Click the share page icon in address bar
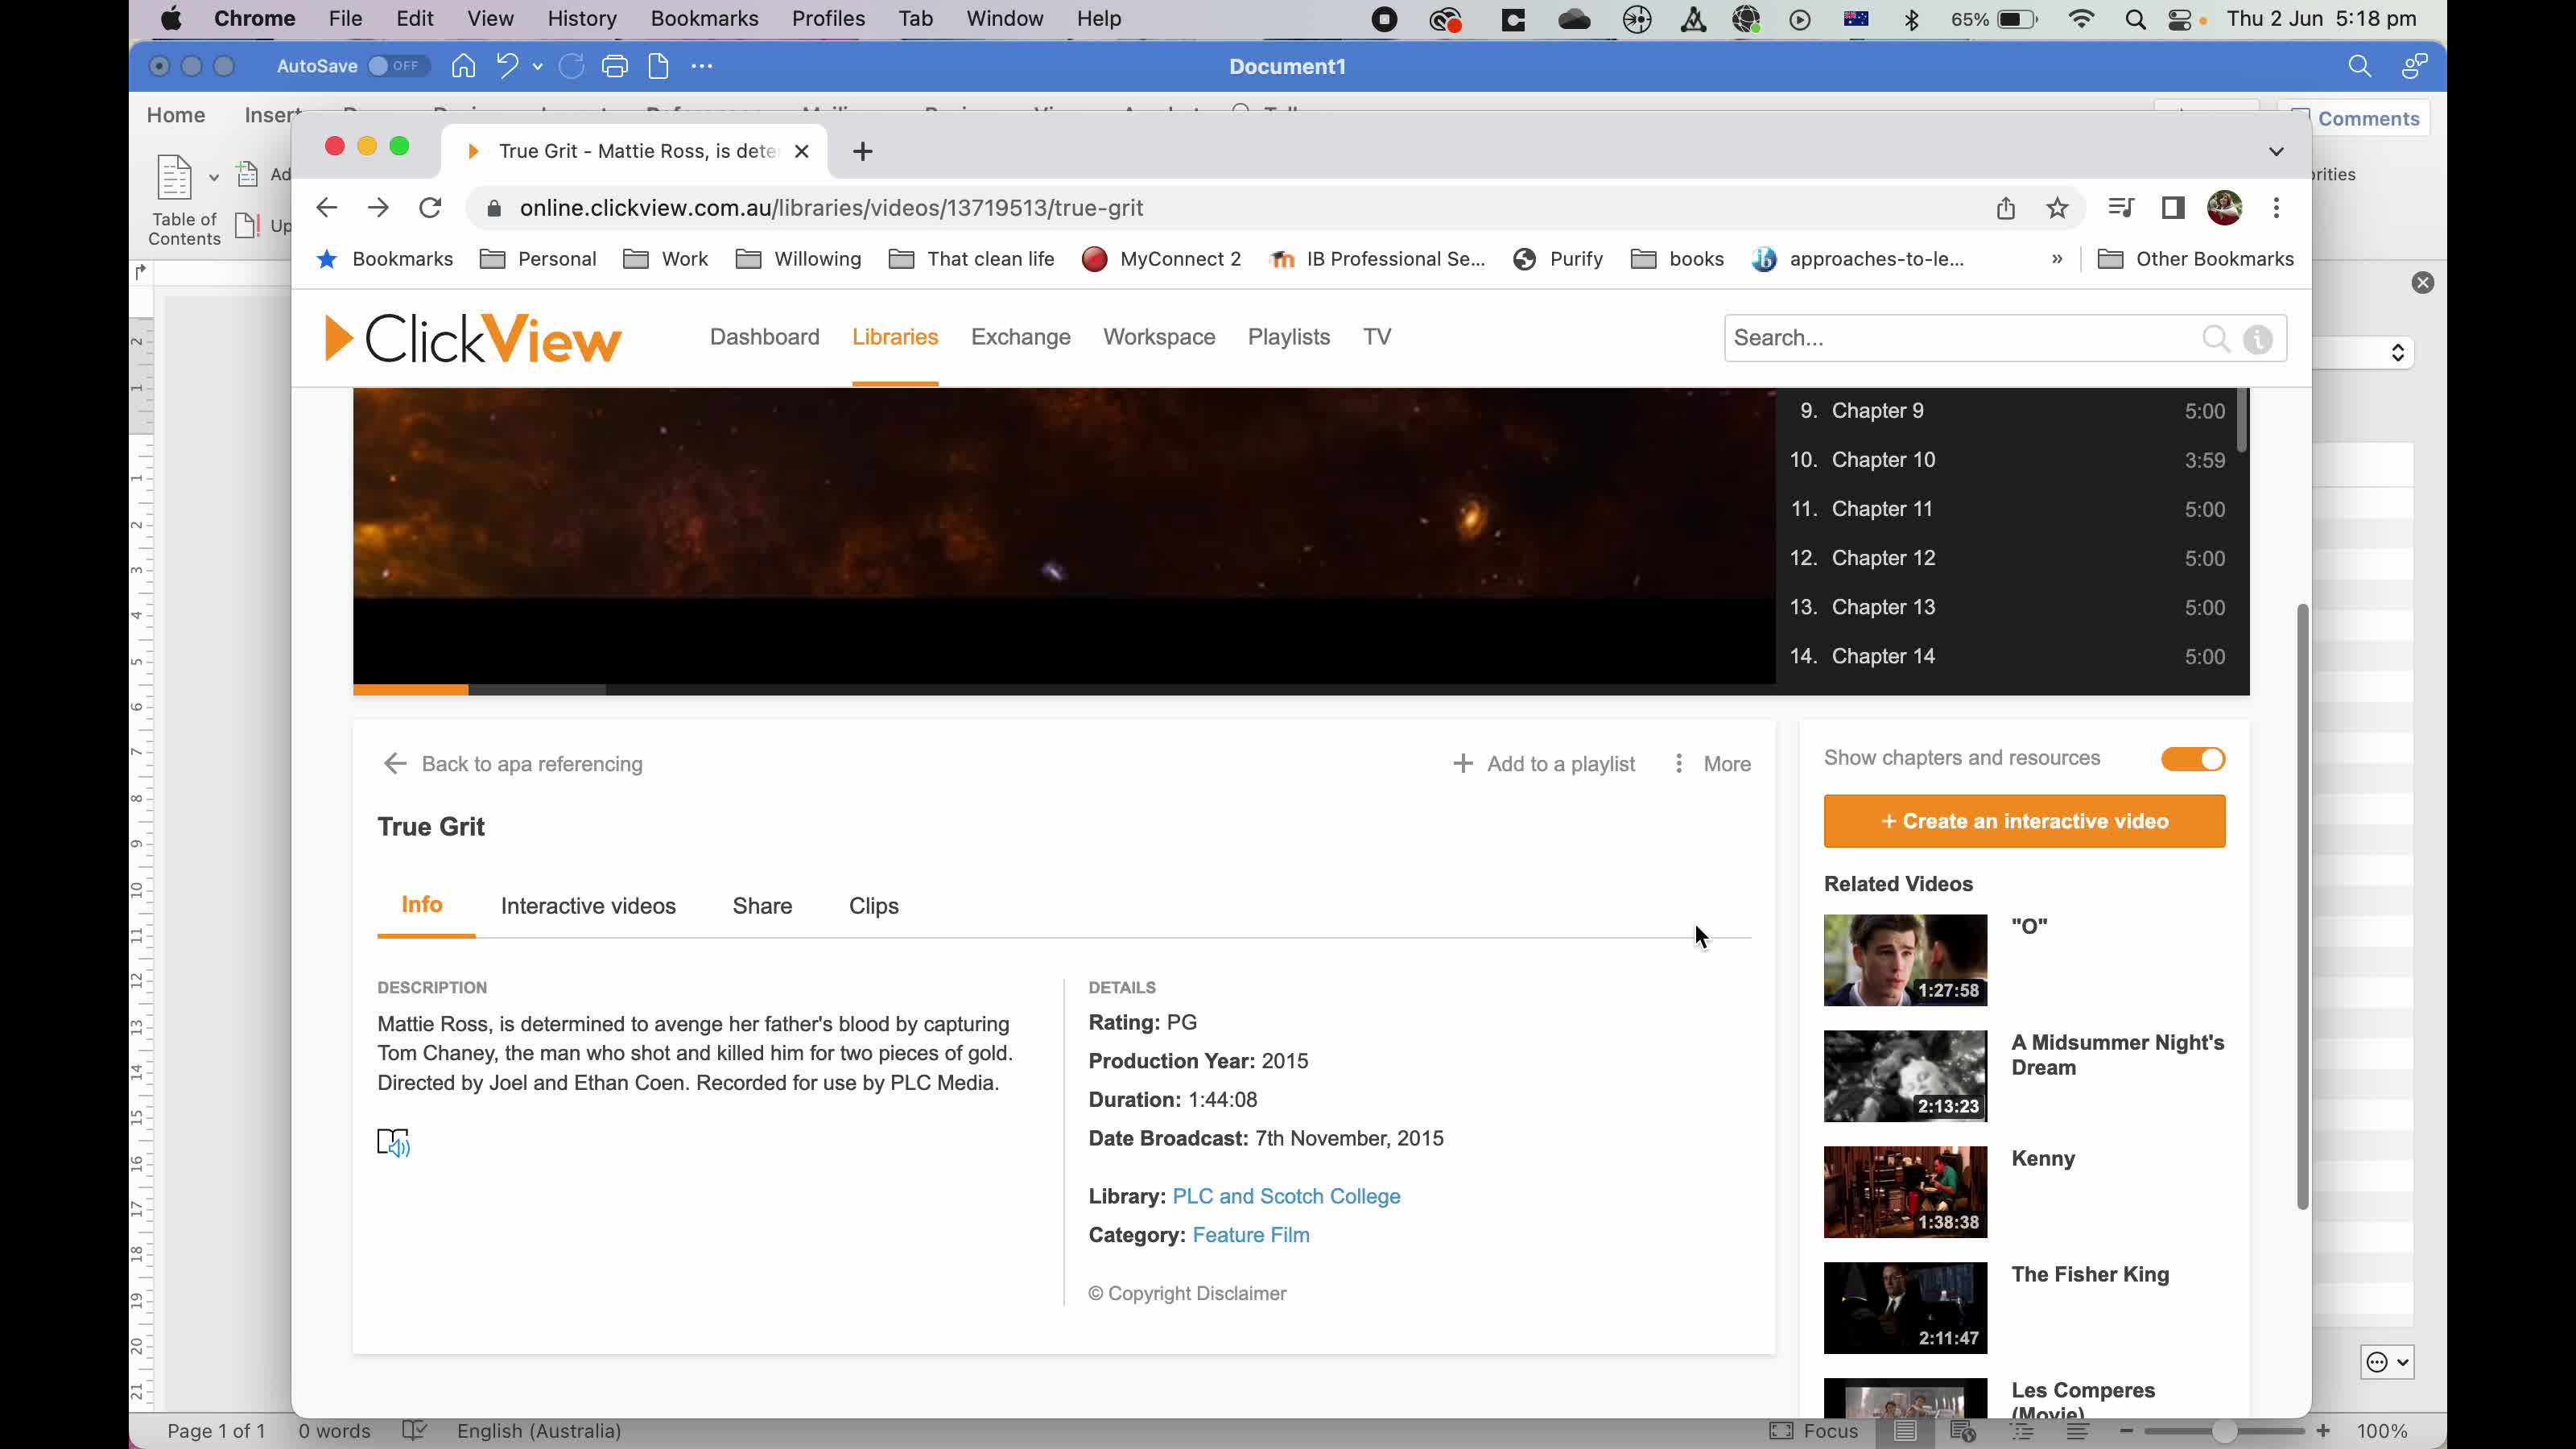Image resolution: width=2576 pixels, height=1449 pixels. click(2005, 208)
